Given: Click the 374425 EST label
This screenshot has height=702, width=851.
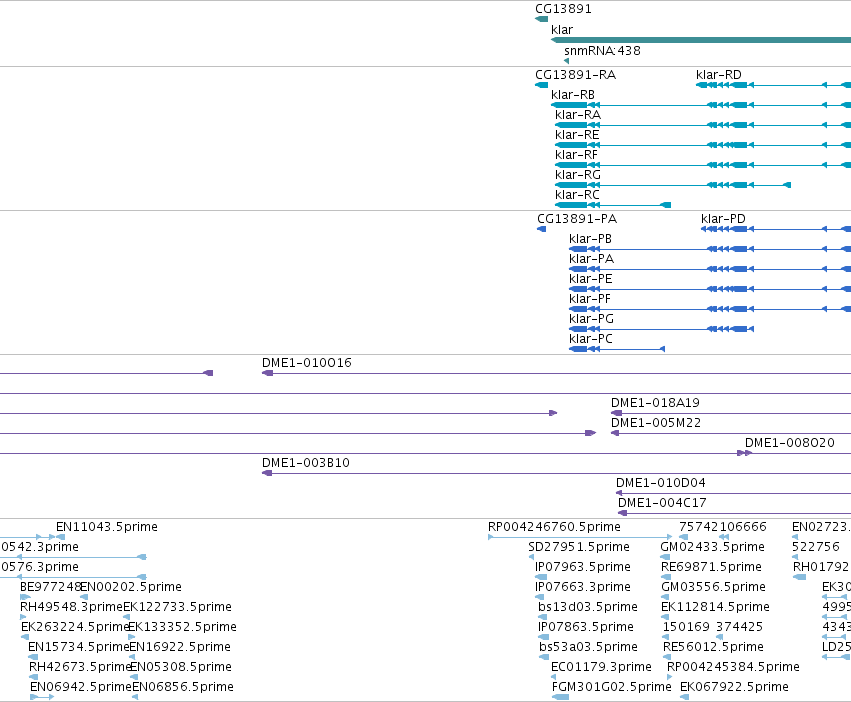Looking at the screenshot, I should pyautogui.click(x=739, y=628).
